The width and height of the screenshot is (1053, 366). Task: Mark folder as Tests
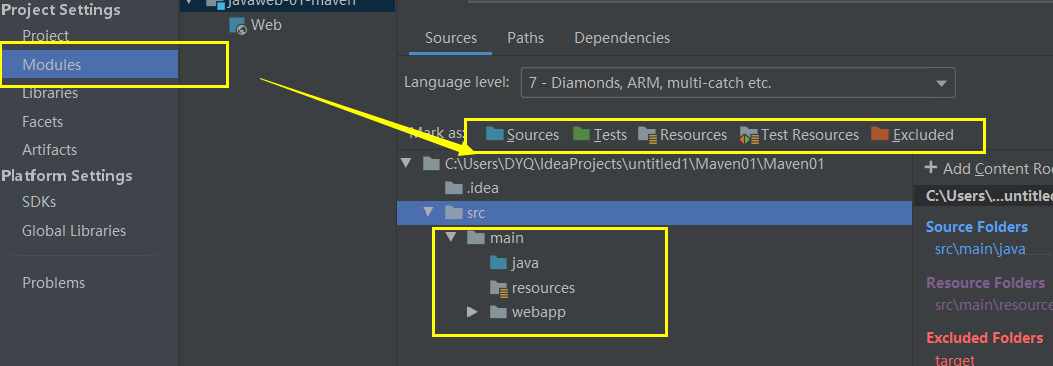[600, 135]
